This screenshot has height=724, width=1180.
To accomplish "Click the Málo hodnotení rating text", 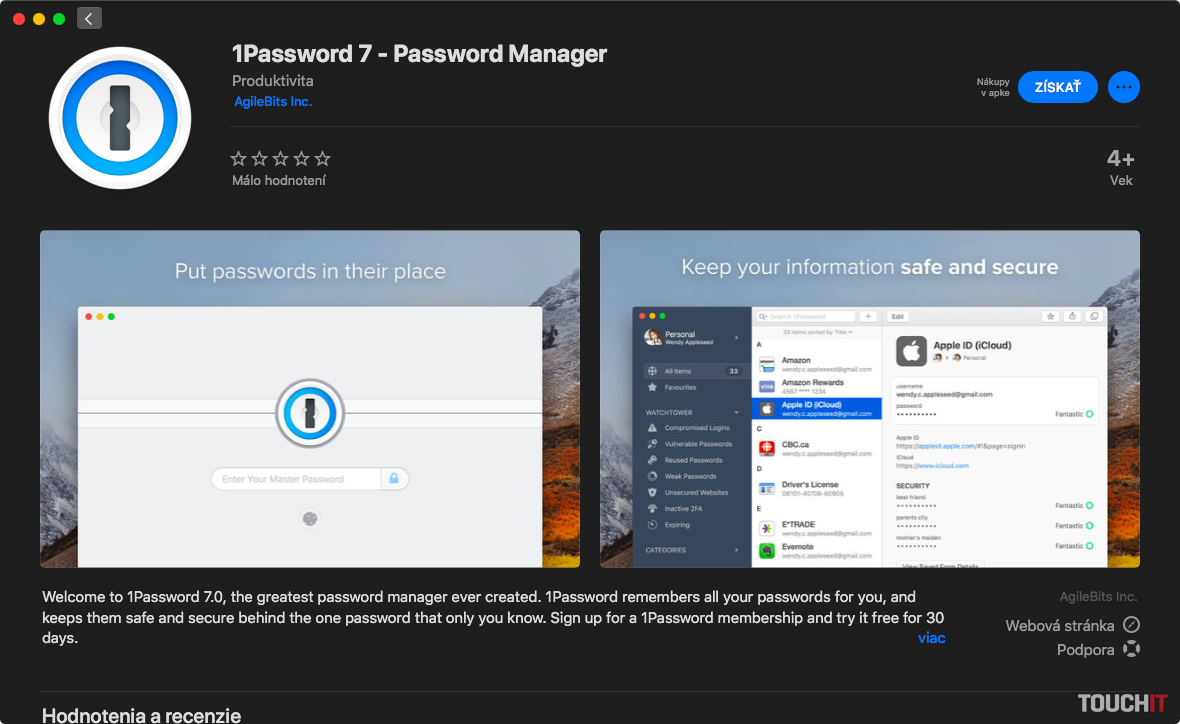I will click(x=279, y=181).
